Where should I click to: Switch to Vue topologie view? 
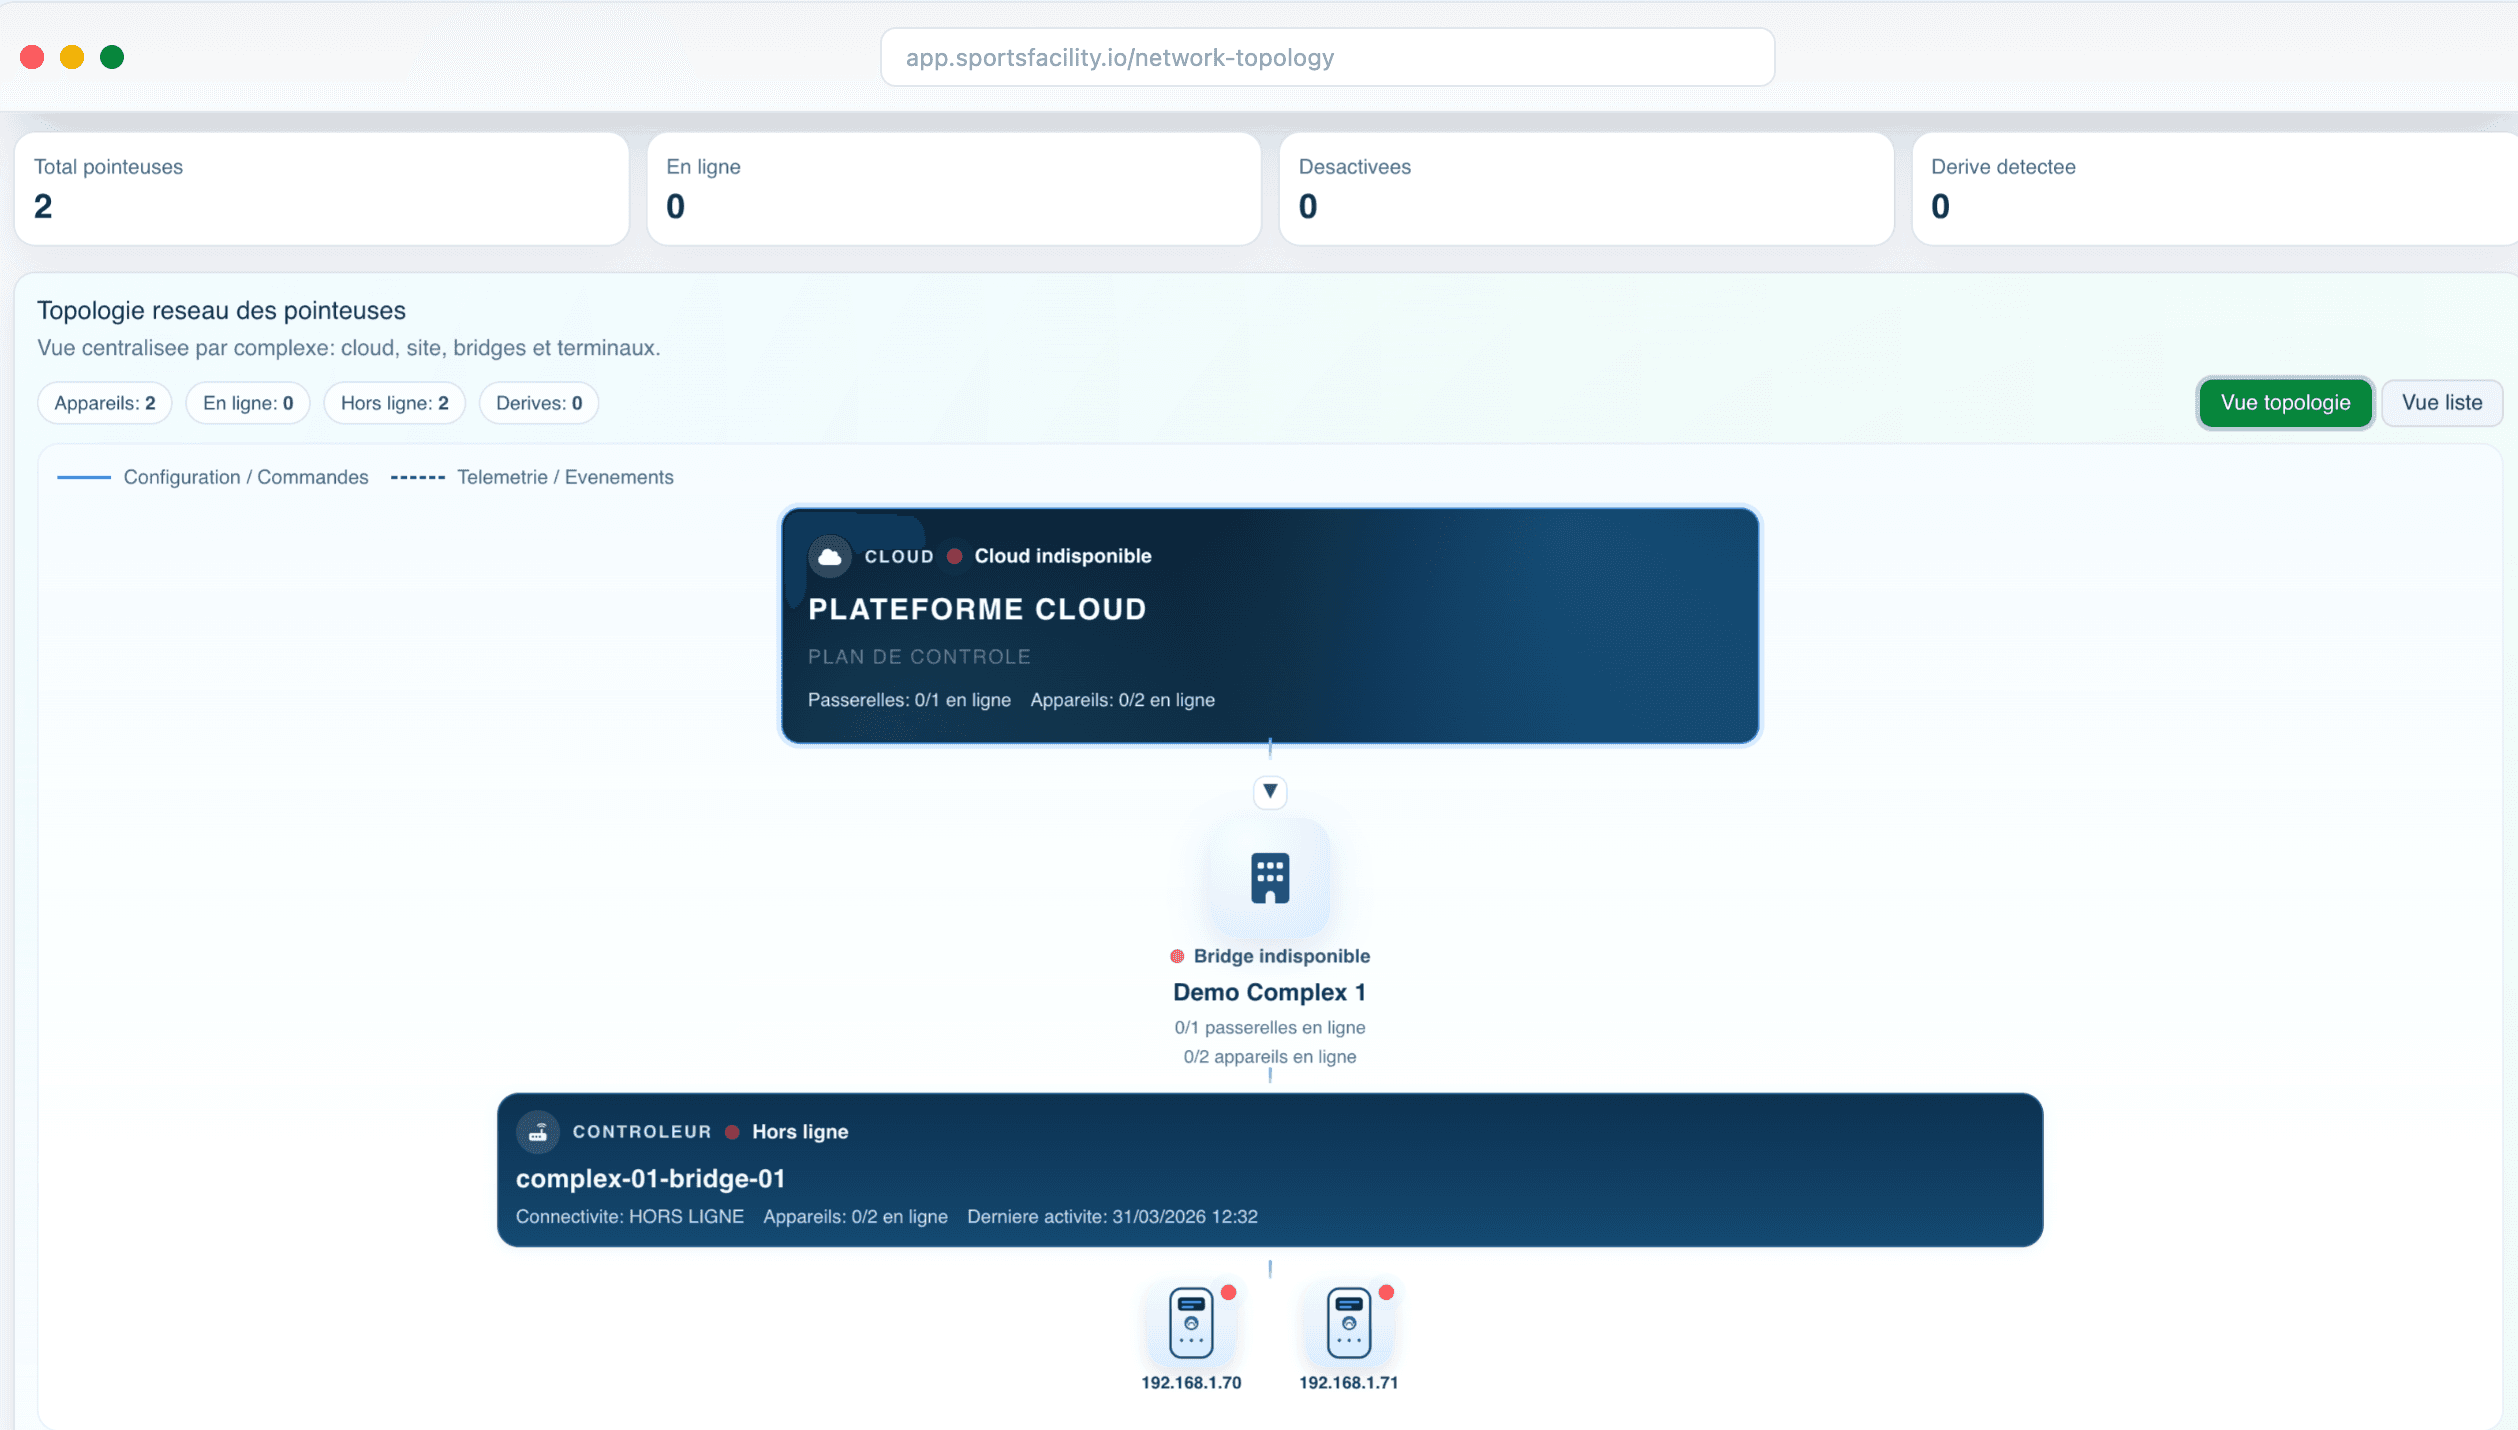2284,403
